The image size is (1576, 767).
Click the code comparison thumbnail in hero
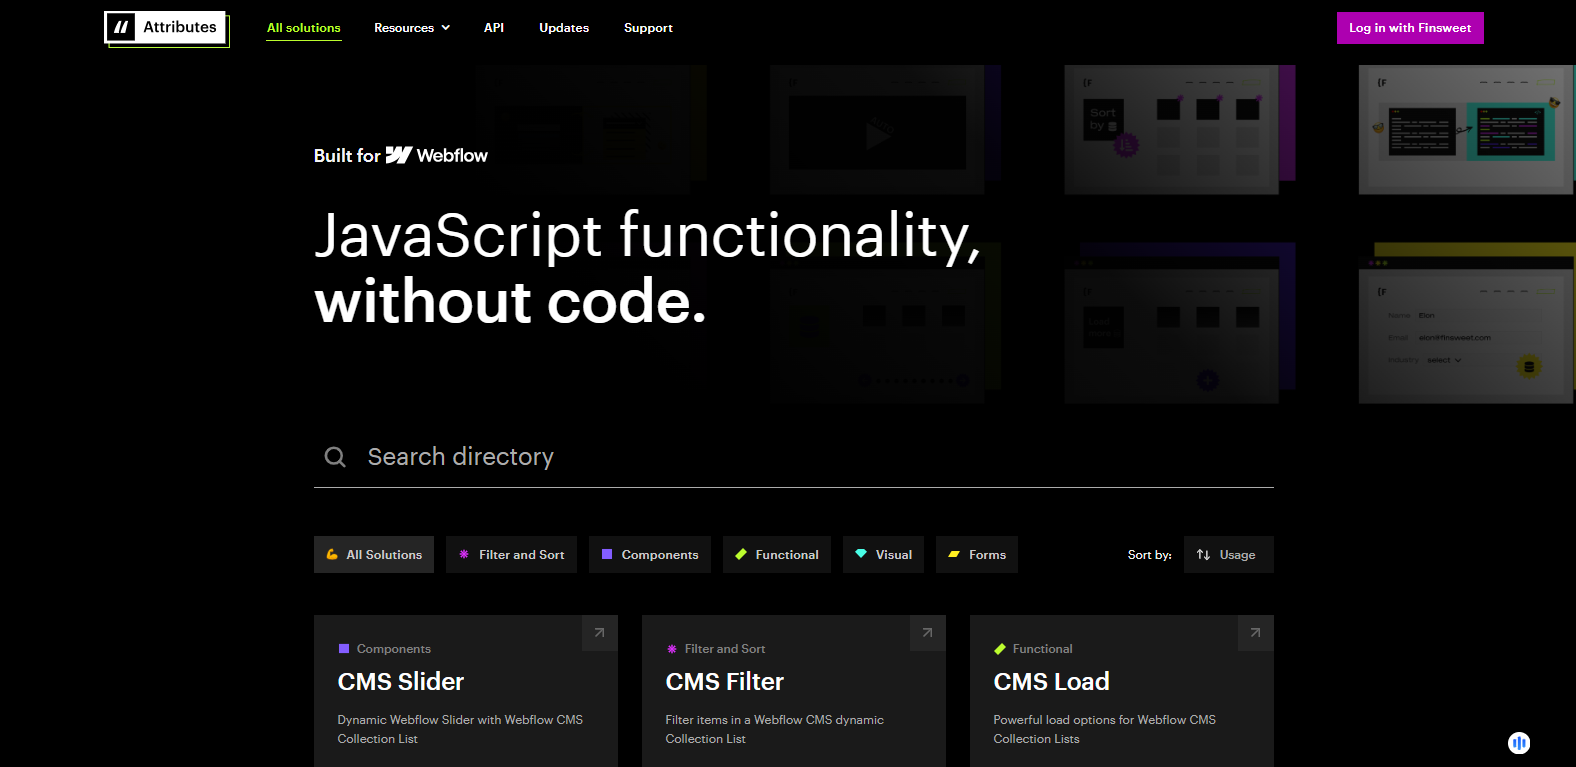[1466, 130]
